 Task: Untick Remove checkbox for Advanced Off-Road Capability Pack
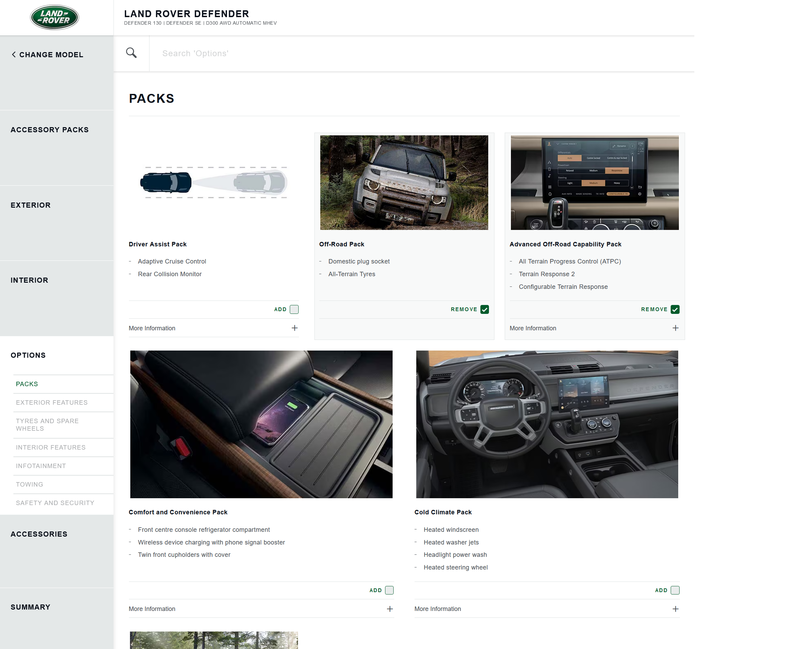[x=675, y=309]
